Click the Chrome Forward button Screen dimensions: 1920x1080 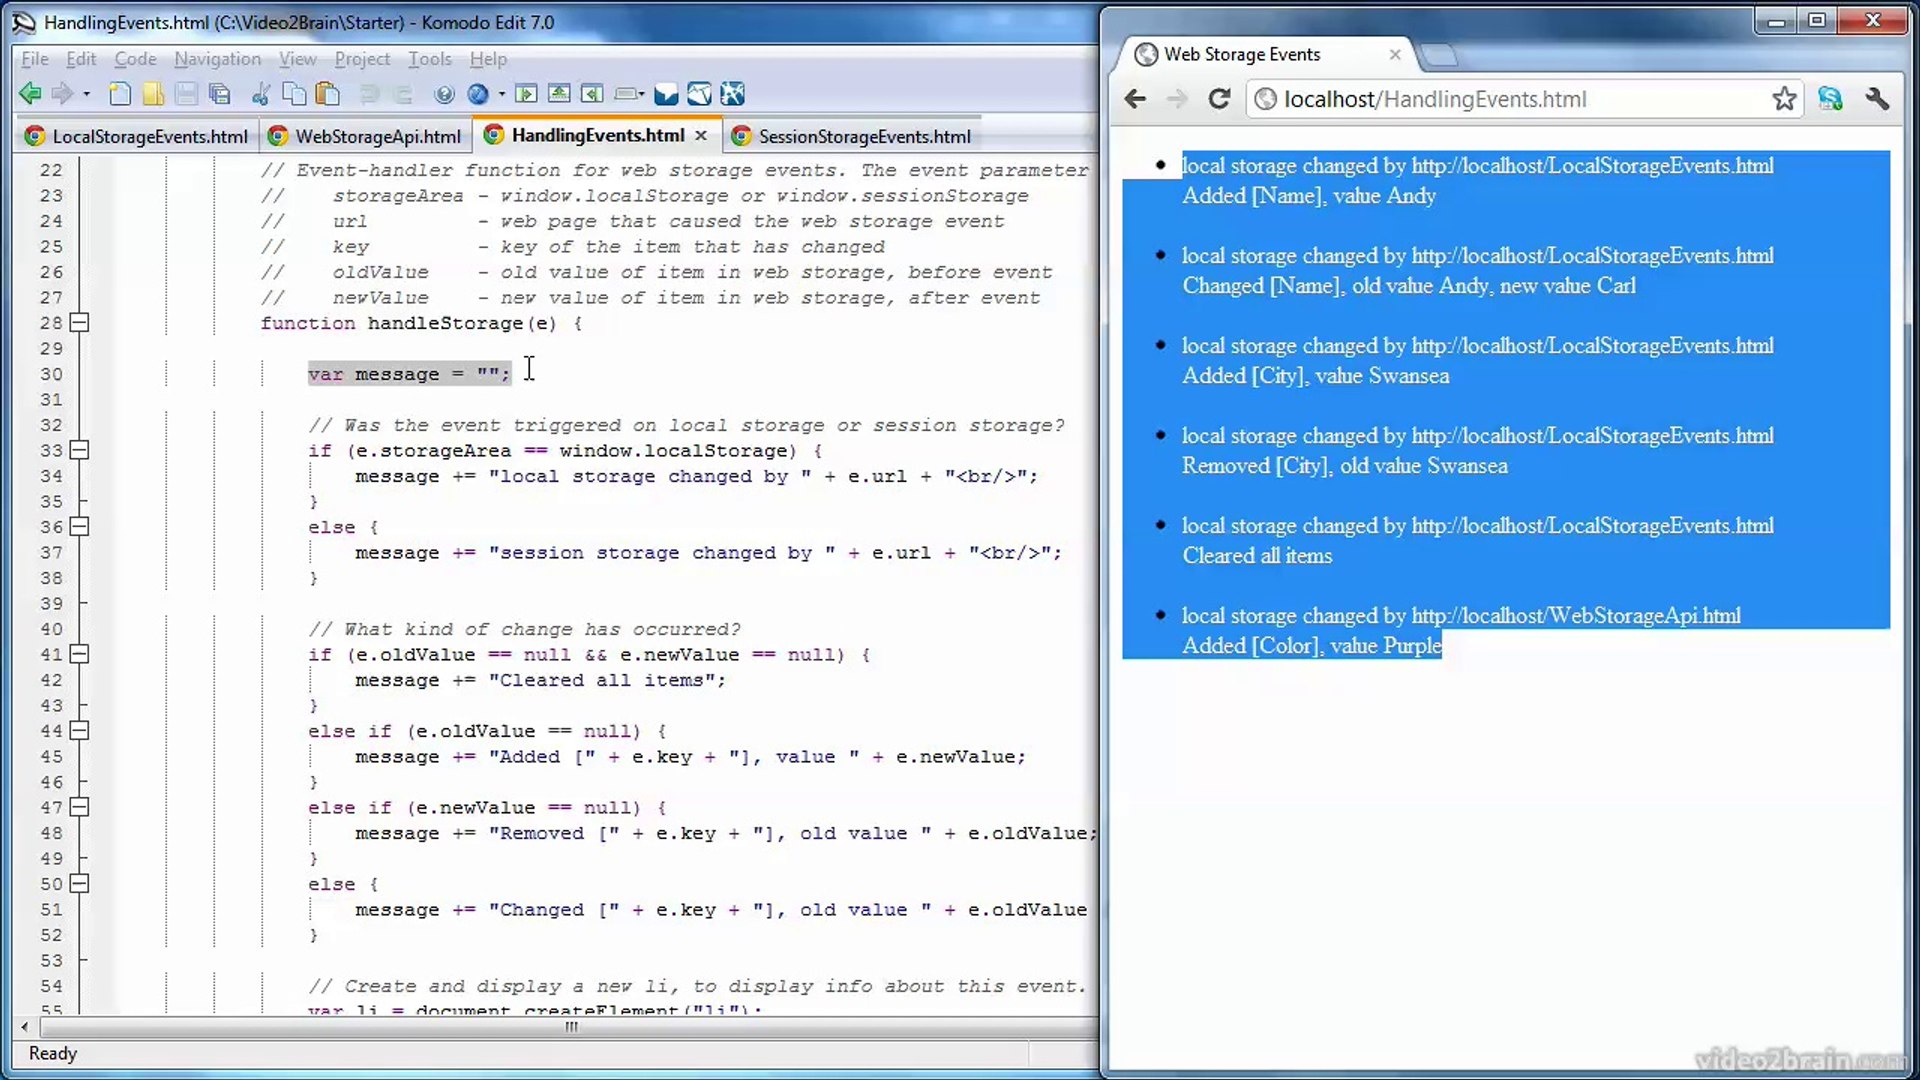pos(1177,99)
